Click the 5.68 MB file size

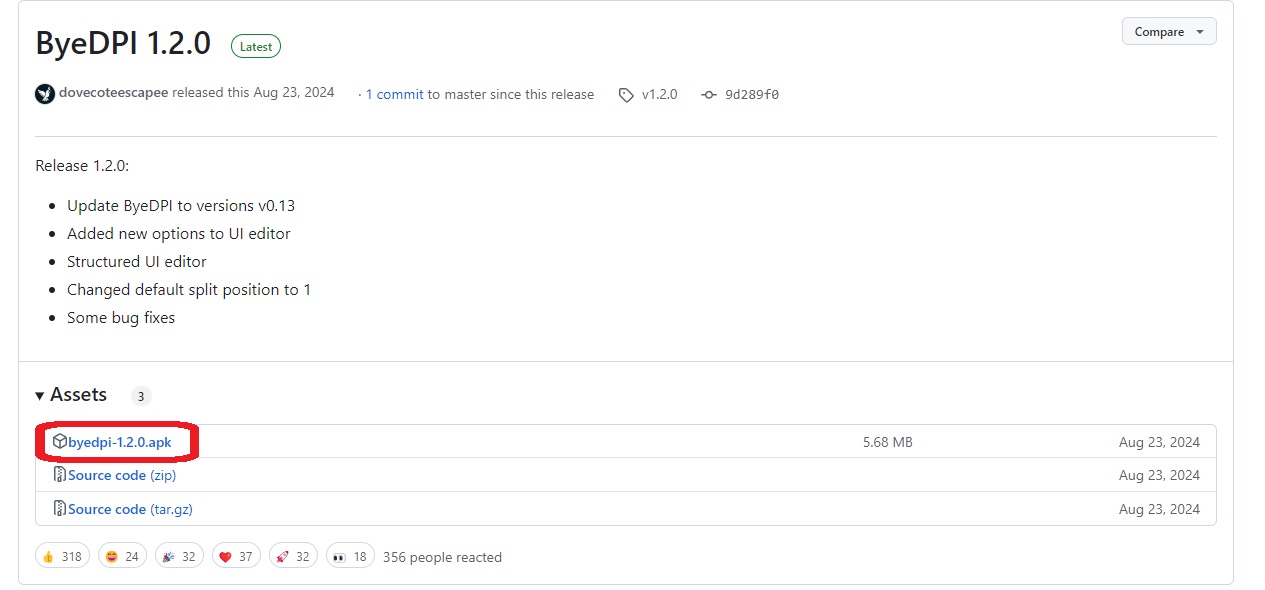point(888,442)
